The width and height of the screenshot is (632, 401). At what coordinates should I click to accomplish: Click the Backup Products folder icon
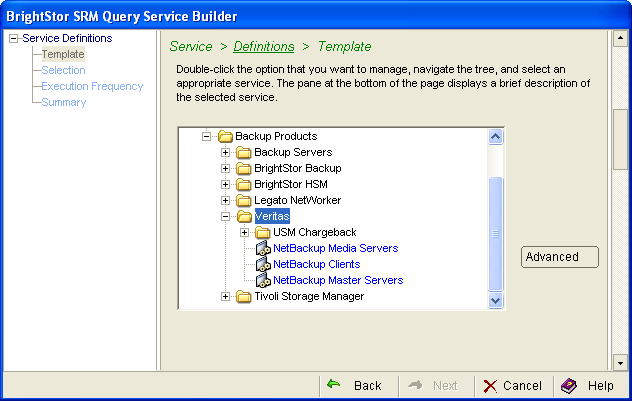pyautogui.click(x=225, y=136)
